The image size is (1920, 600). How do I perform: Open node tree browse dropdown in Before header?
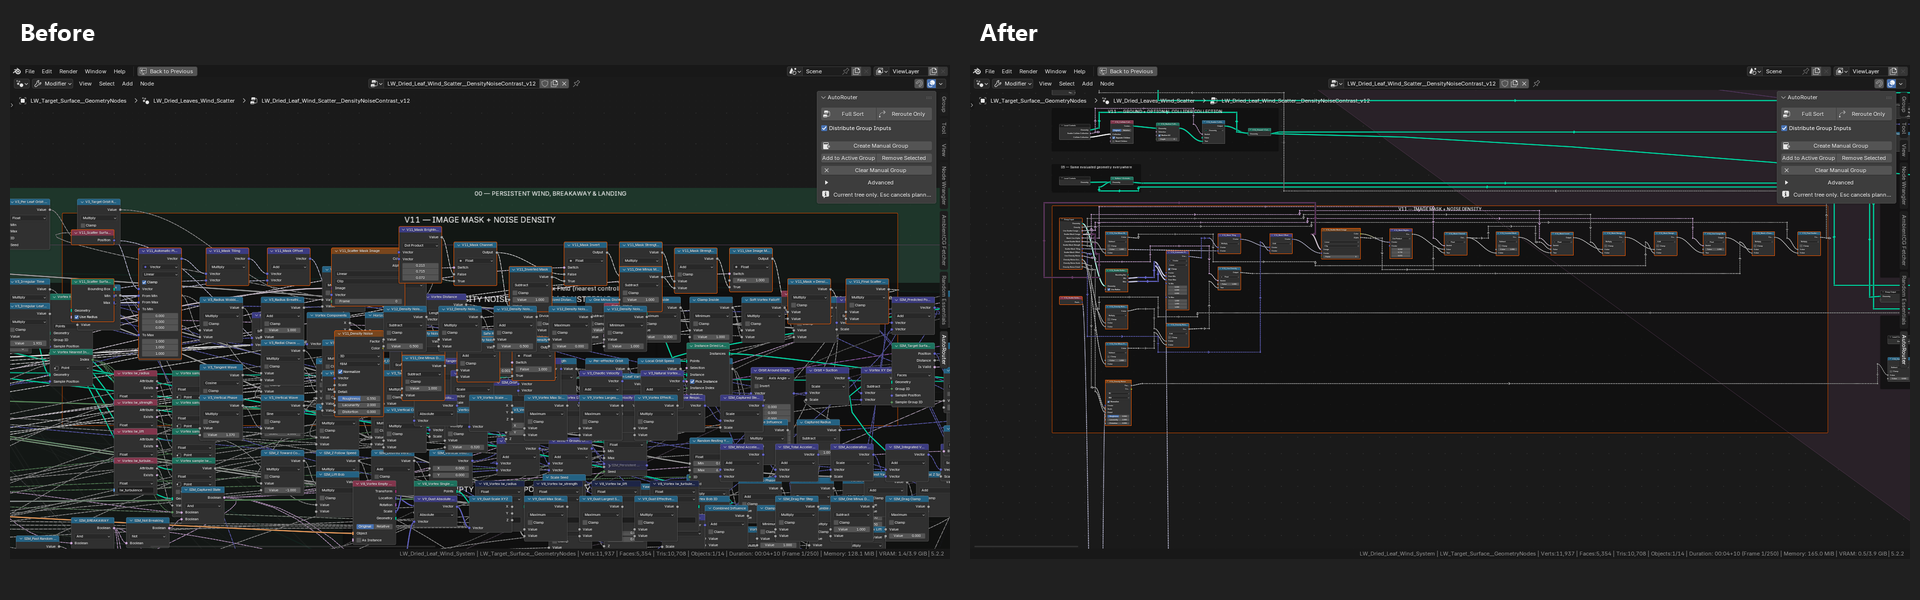(x=377, y=84)
